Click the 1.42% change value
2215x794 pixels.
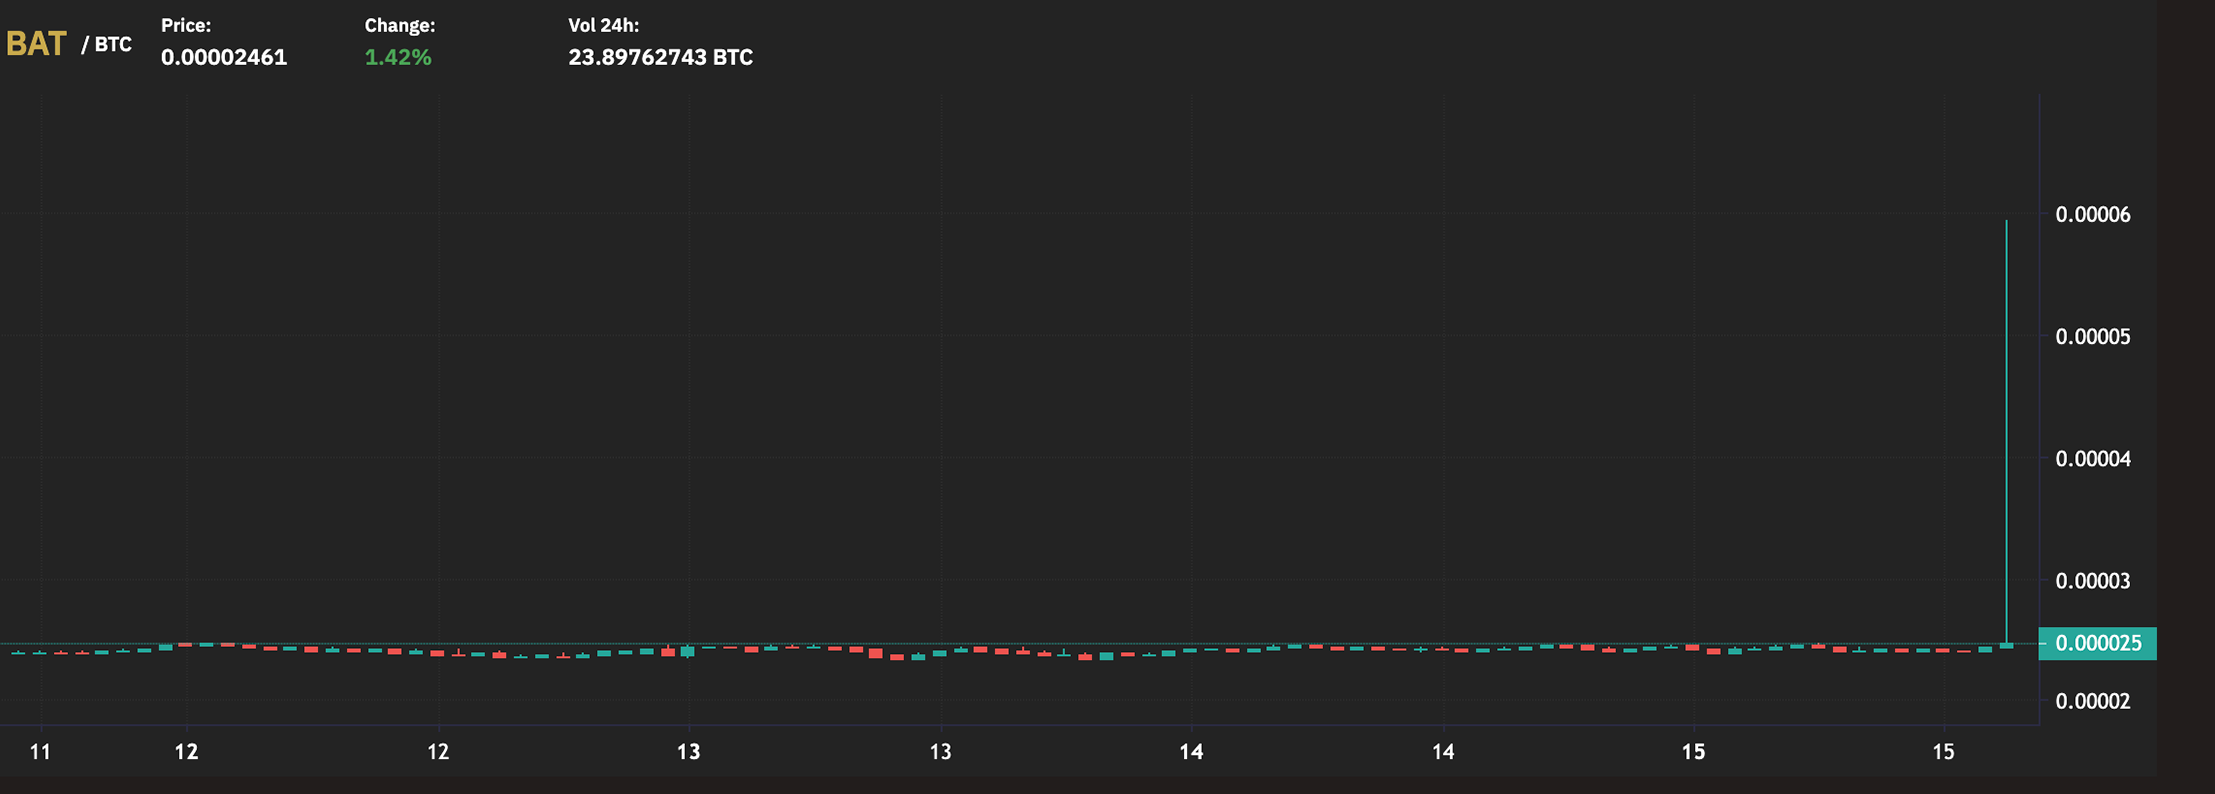point(398,57)
